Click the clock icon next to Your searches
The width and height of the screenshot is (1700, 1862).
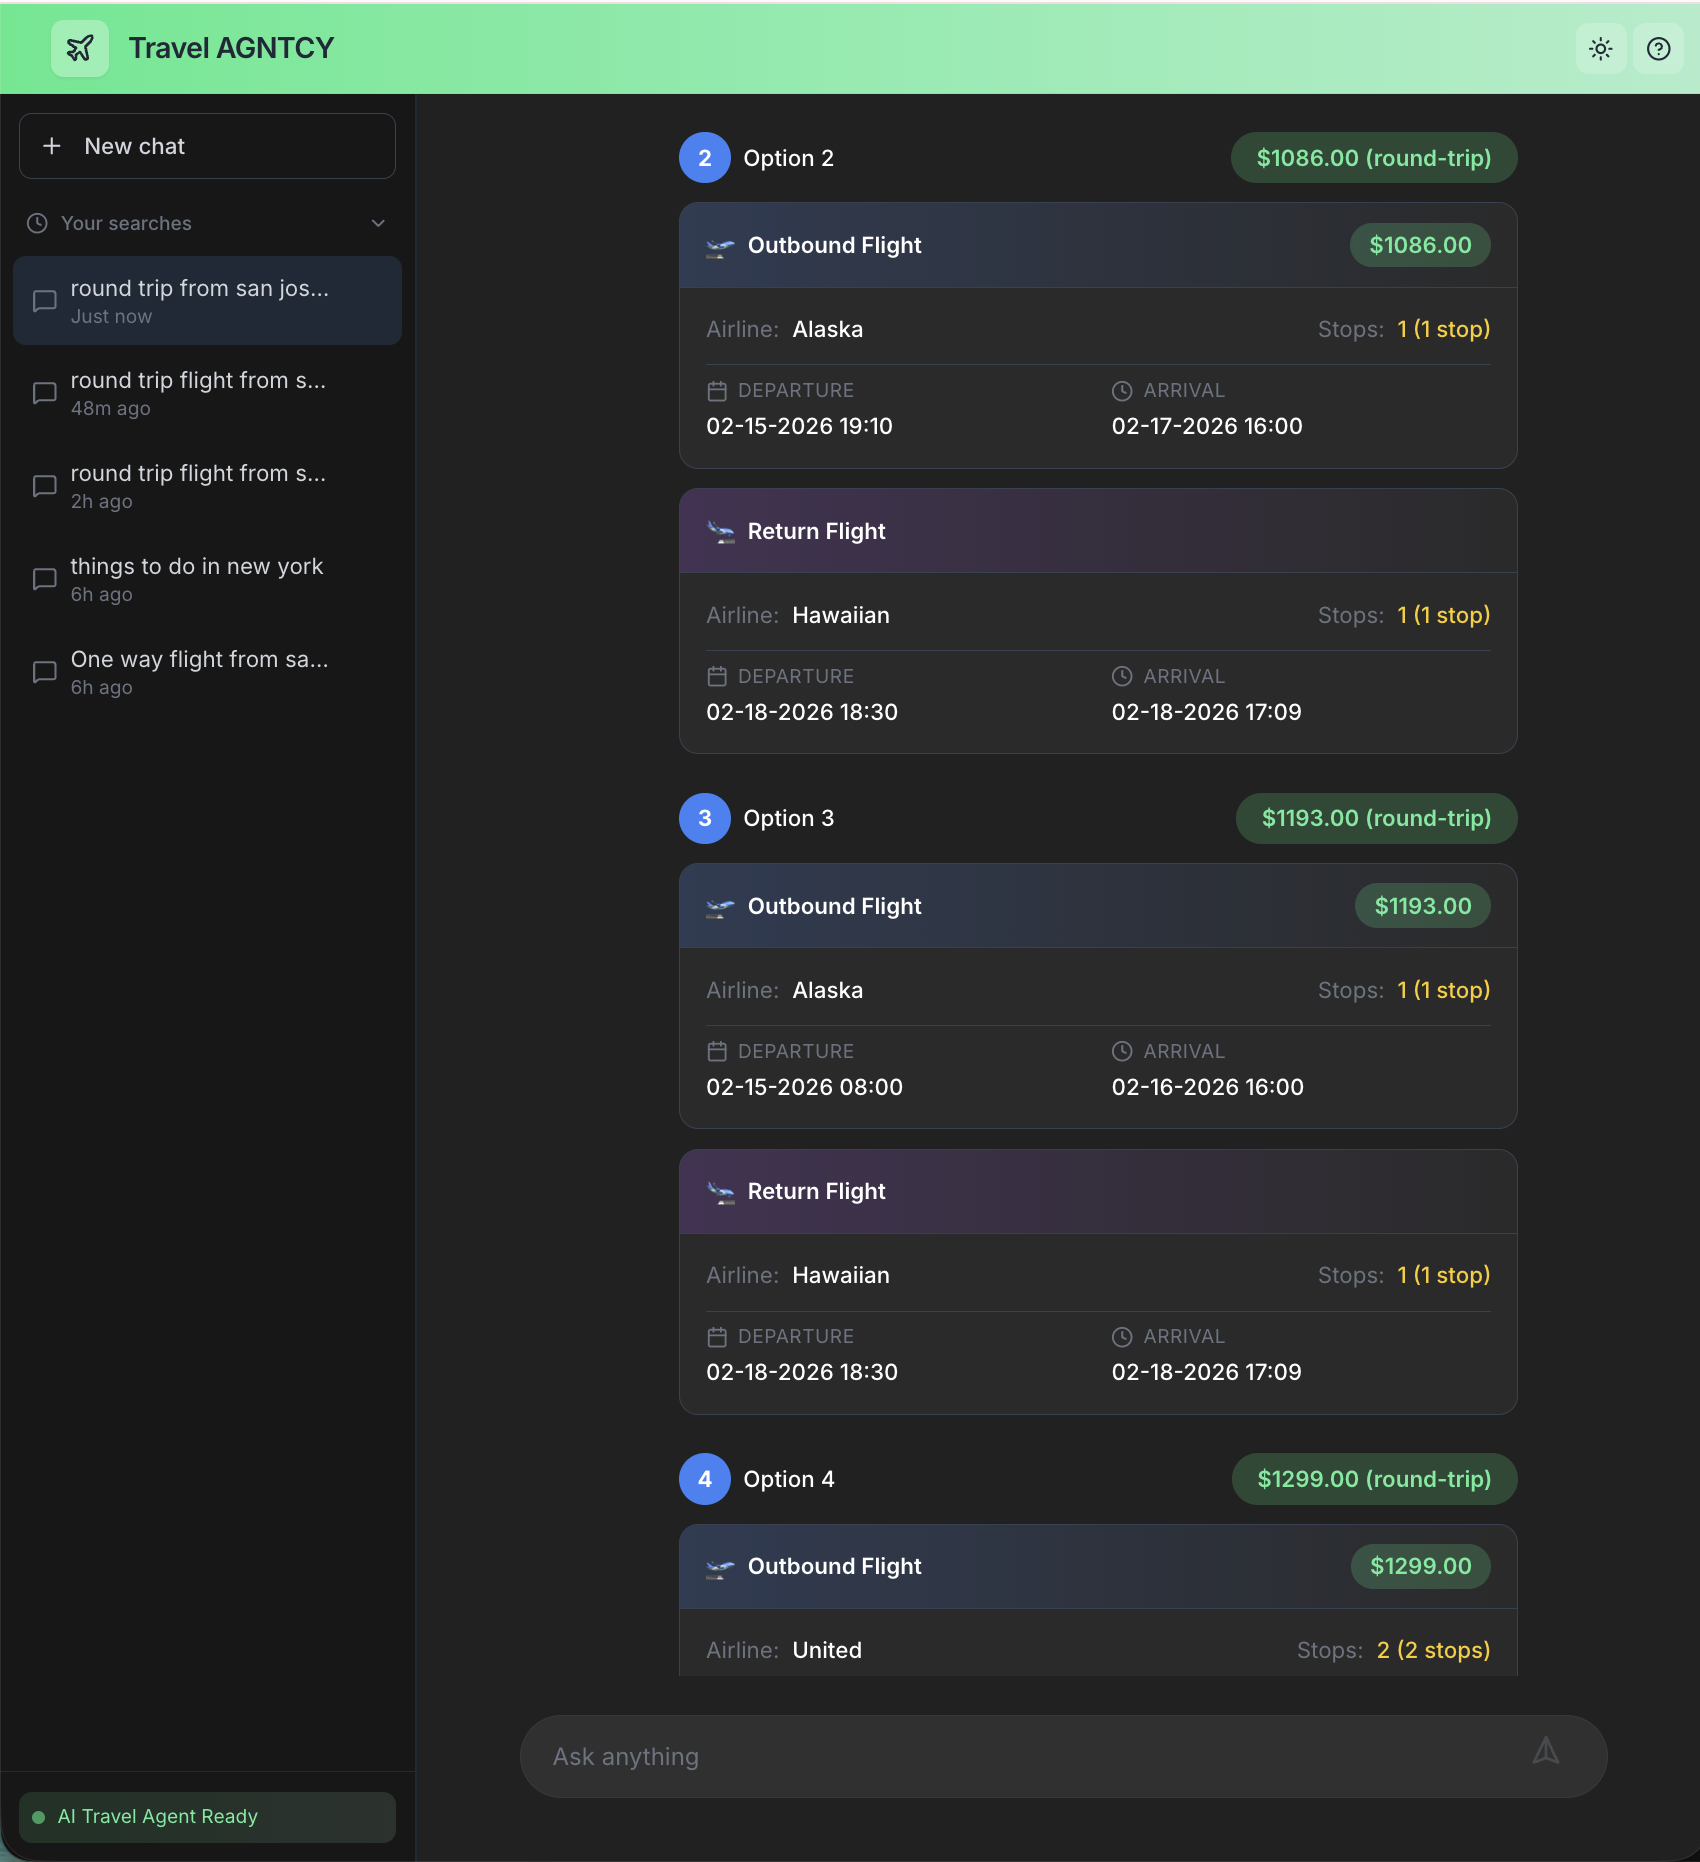(37, 223)
